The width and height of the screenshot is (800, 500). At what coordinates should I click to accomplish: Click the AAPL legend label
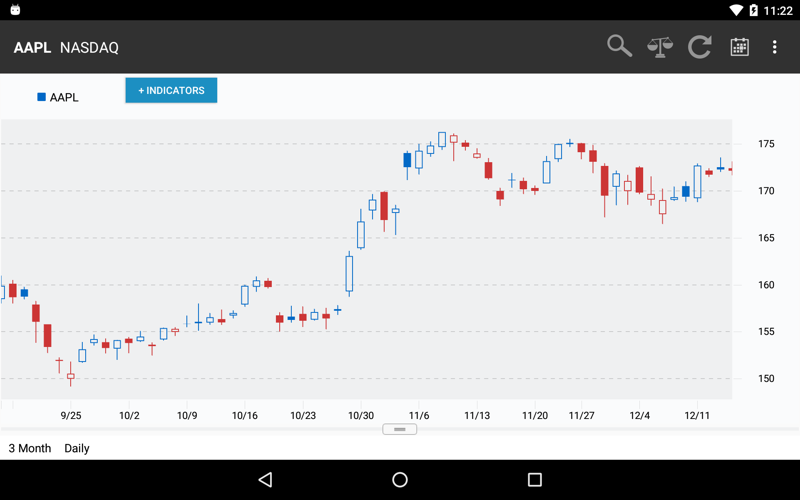coord(64,97)
